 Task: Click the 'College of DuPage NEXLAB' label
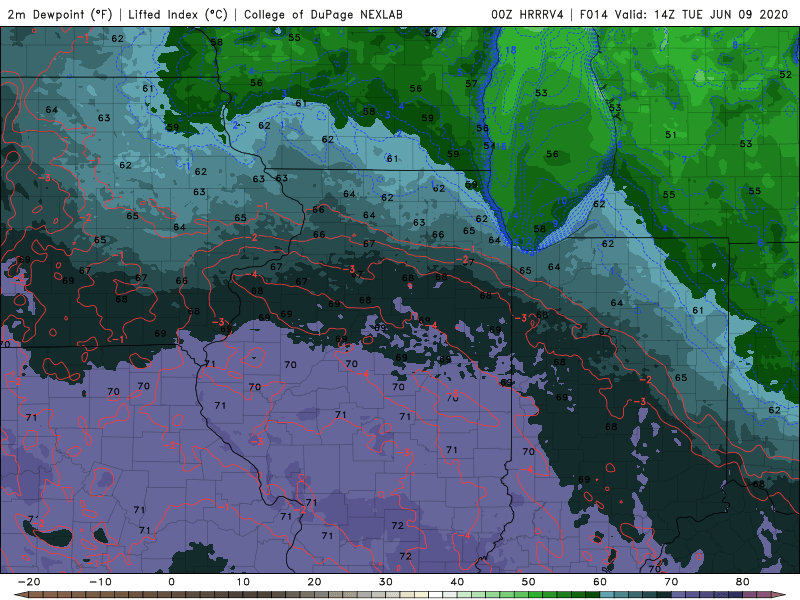click(323, 14)
